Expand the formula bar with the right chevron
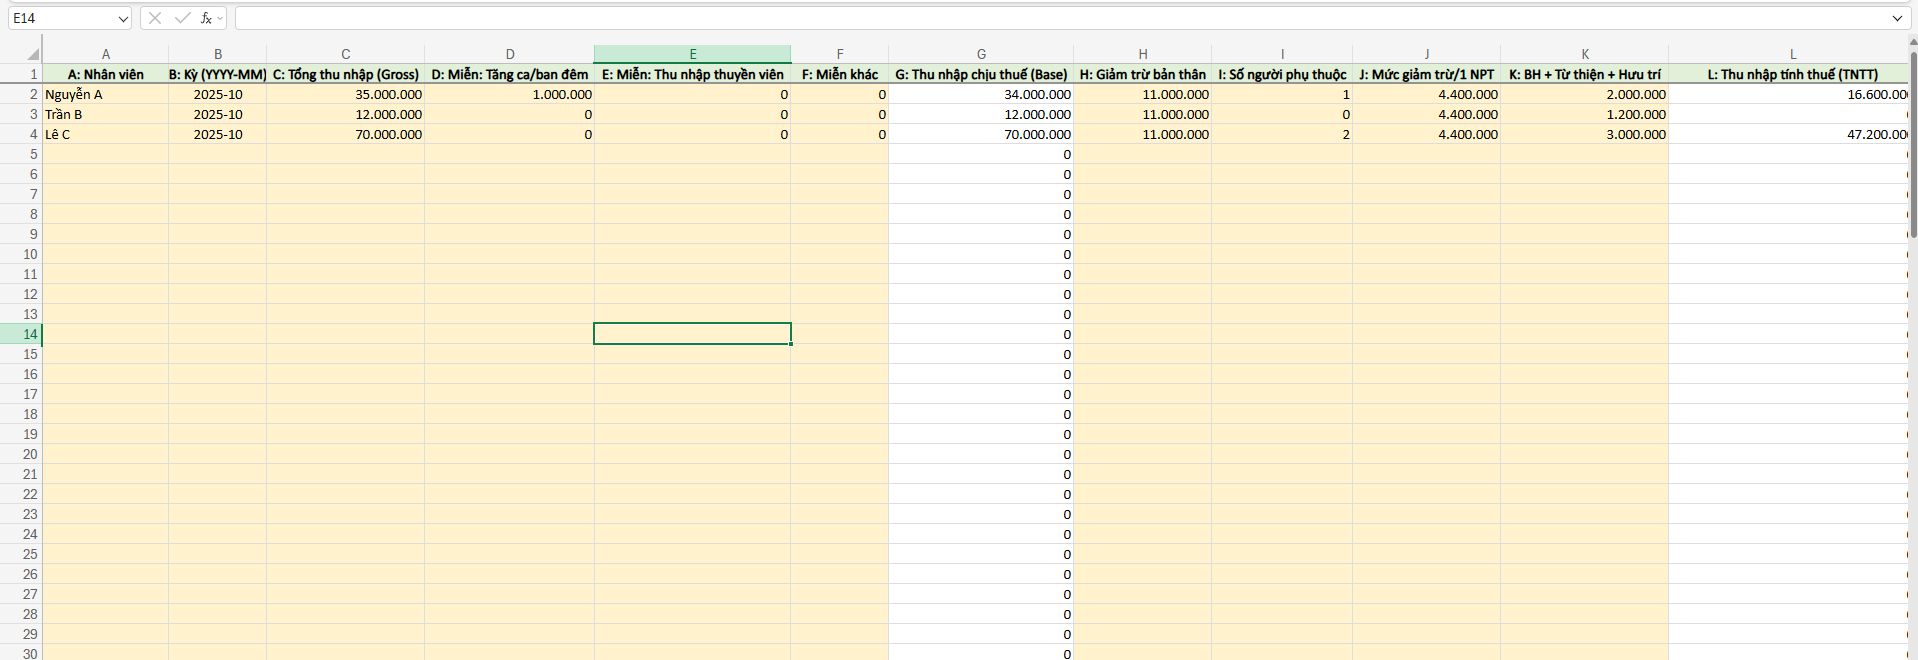 click(x=1897, y=18)
